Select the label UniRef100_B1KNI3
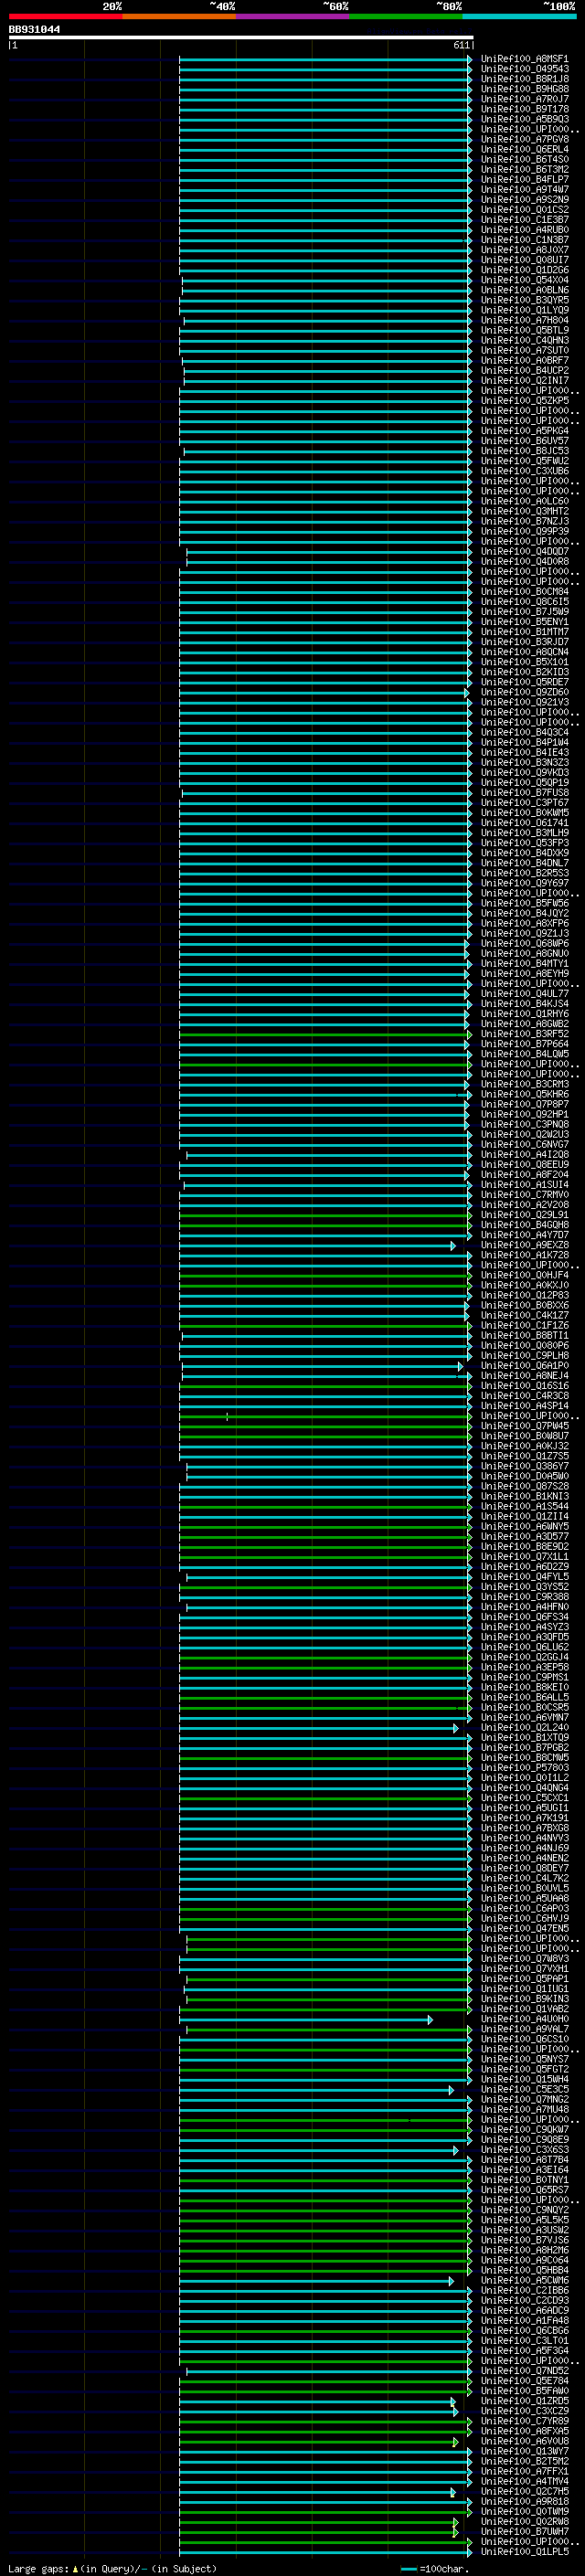This screenshot has height=2576, width=585. (524, 1497)
